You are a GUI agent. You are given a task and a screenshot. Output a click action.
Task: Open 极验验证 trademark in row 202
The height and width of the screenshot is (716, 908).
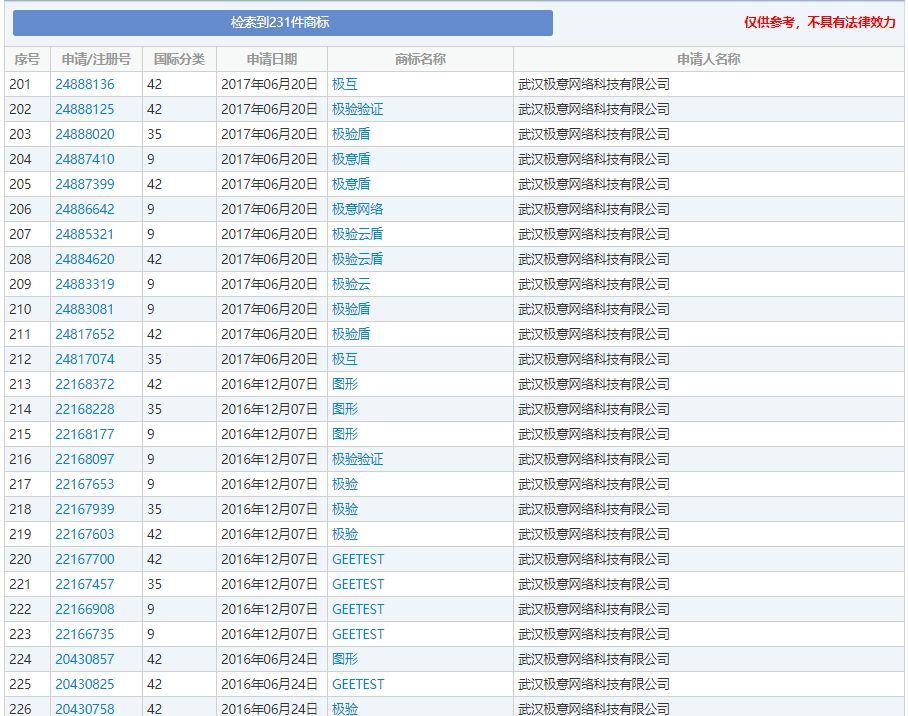(x=357, y=109)
